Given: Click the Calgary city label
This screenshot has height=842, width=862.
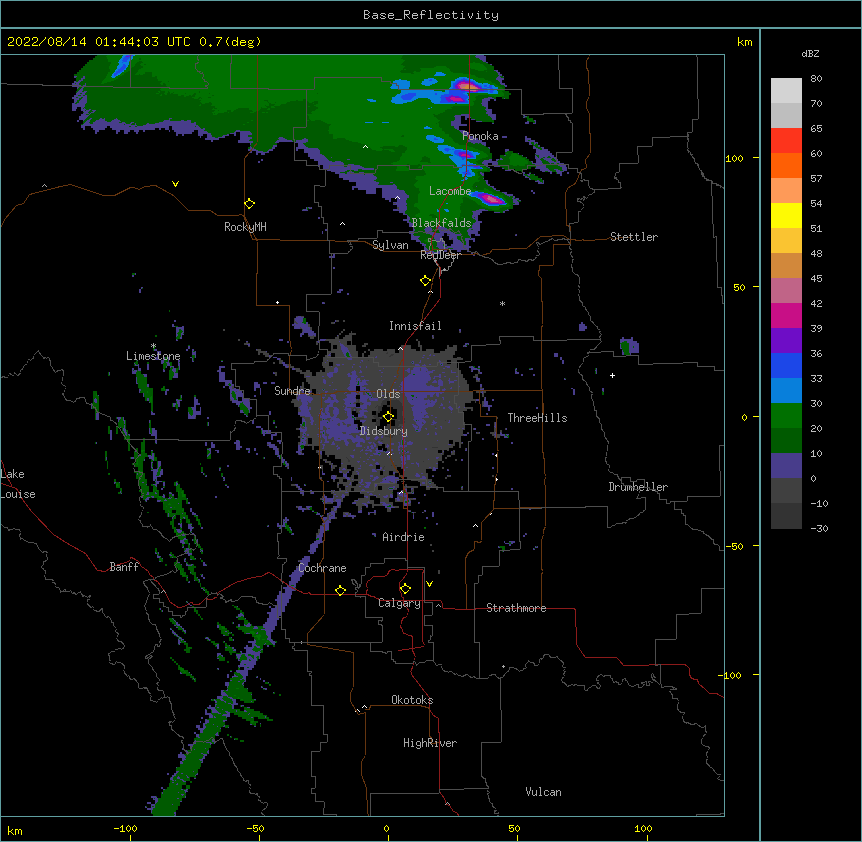Looking at the screenshot, I should point(399,603).
